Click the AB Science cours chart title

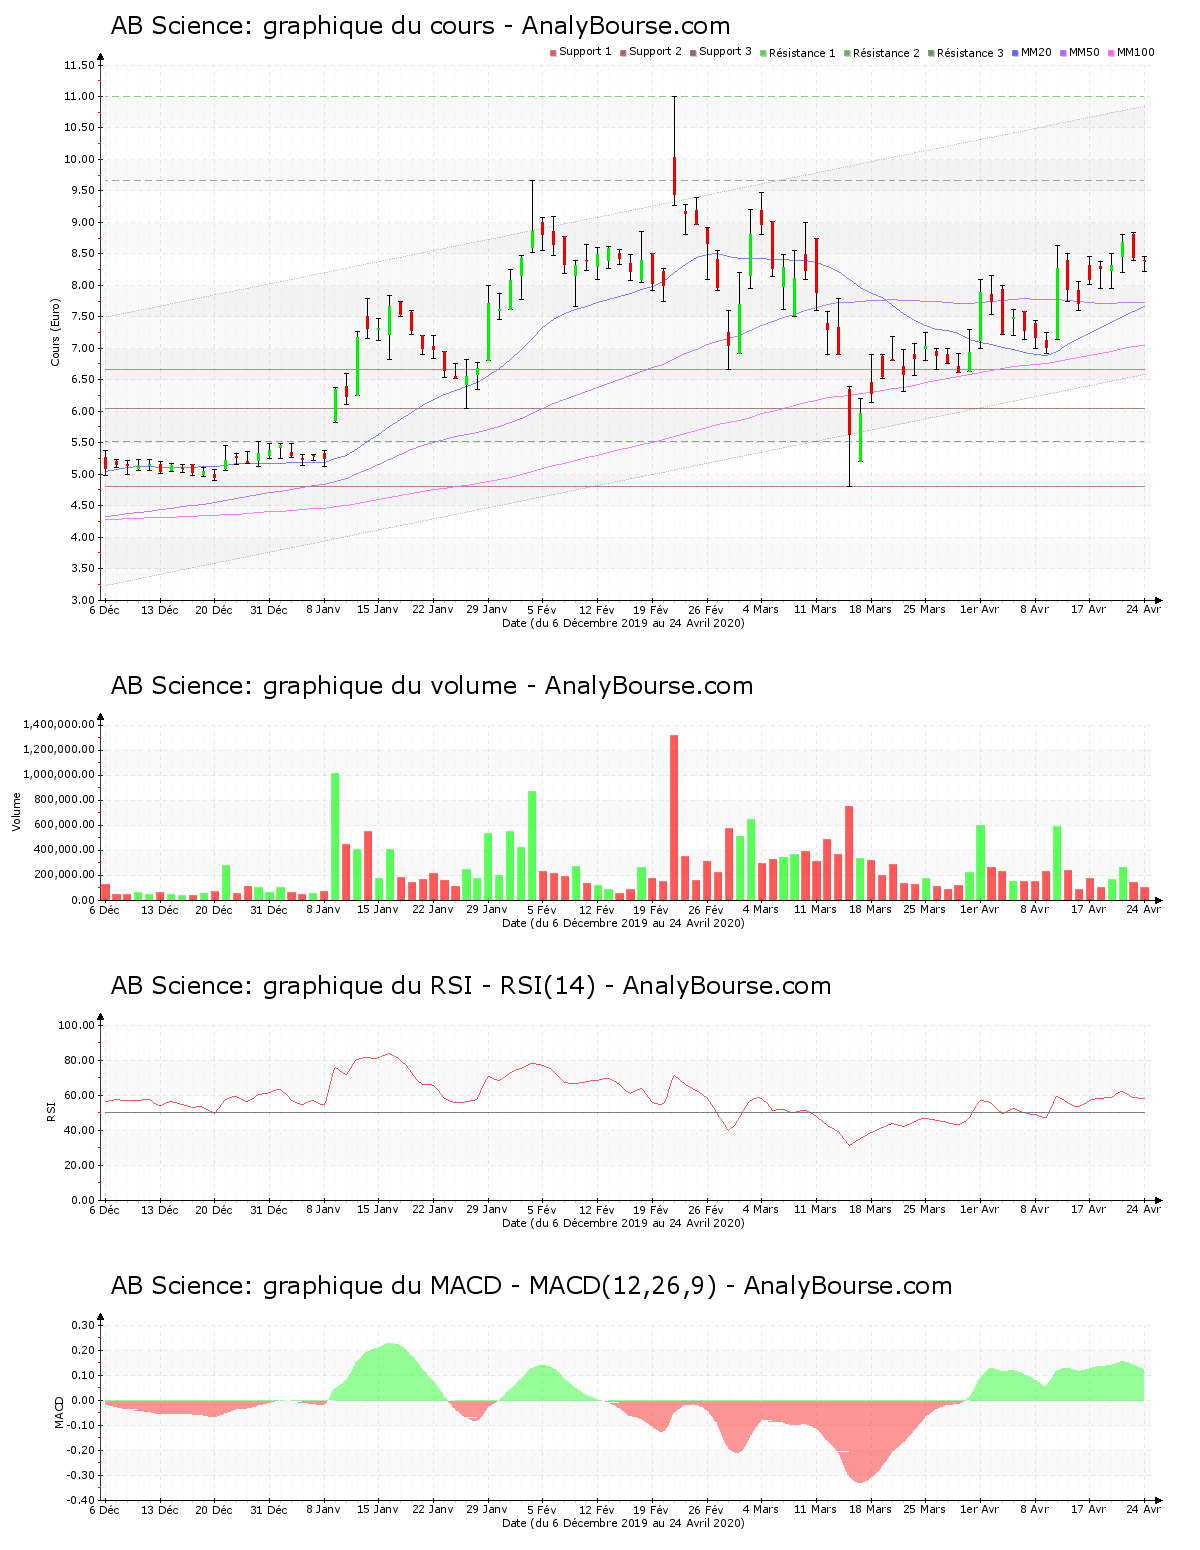point(420,25)
